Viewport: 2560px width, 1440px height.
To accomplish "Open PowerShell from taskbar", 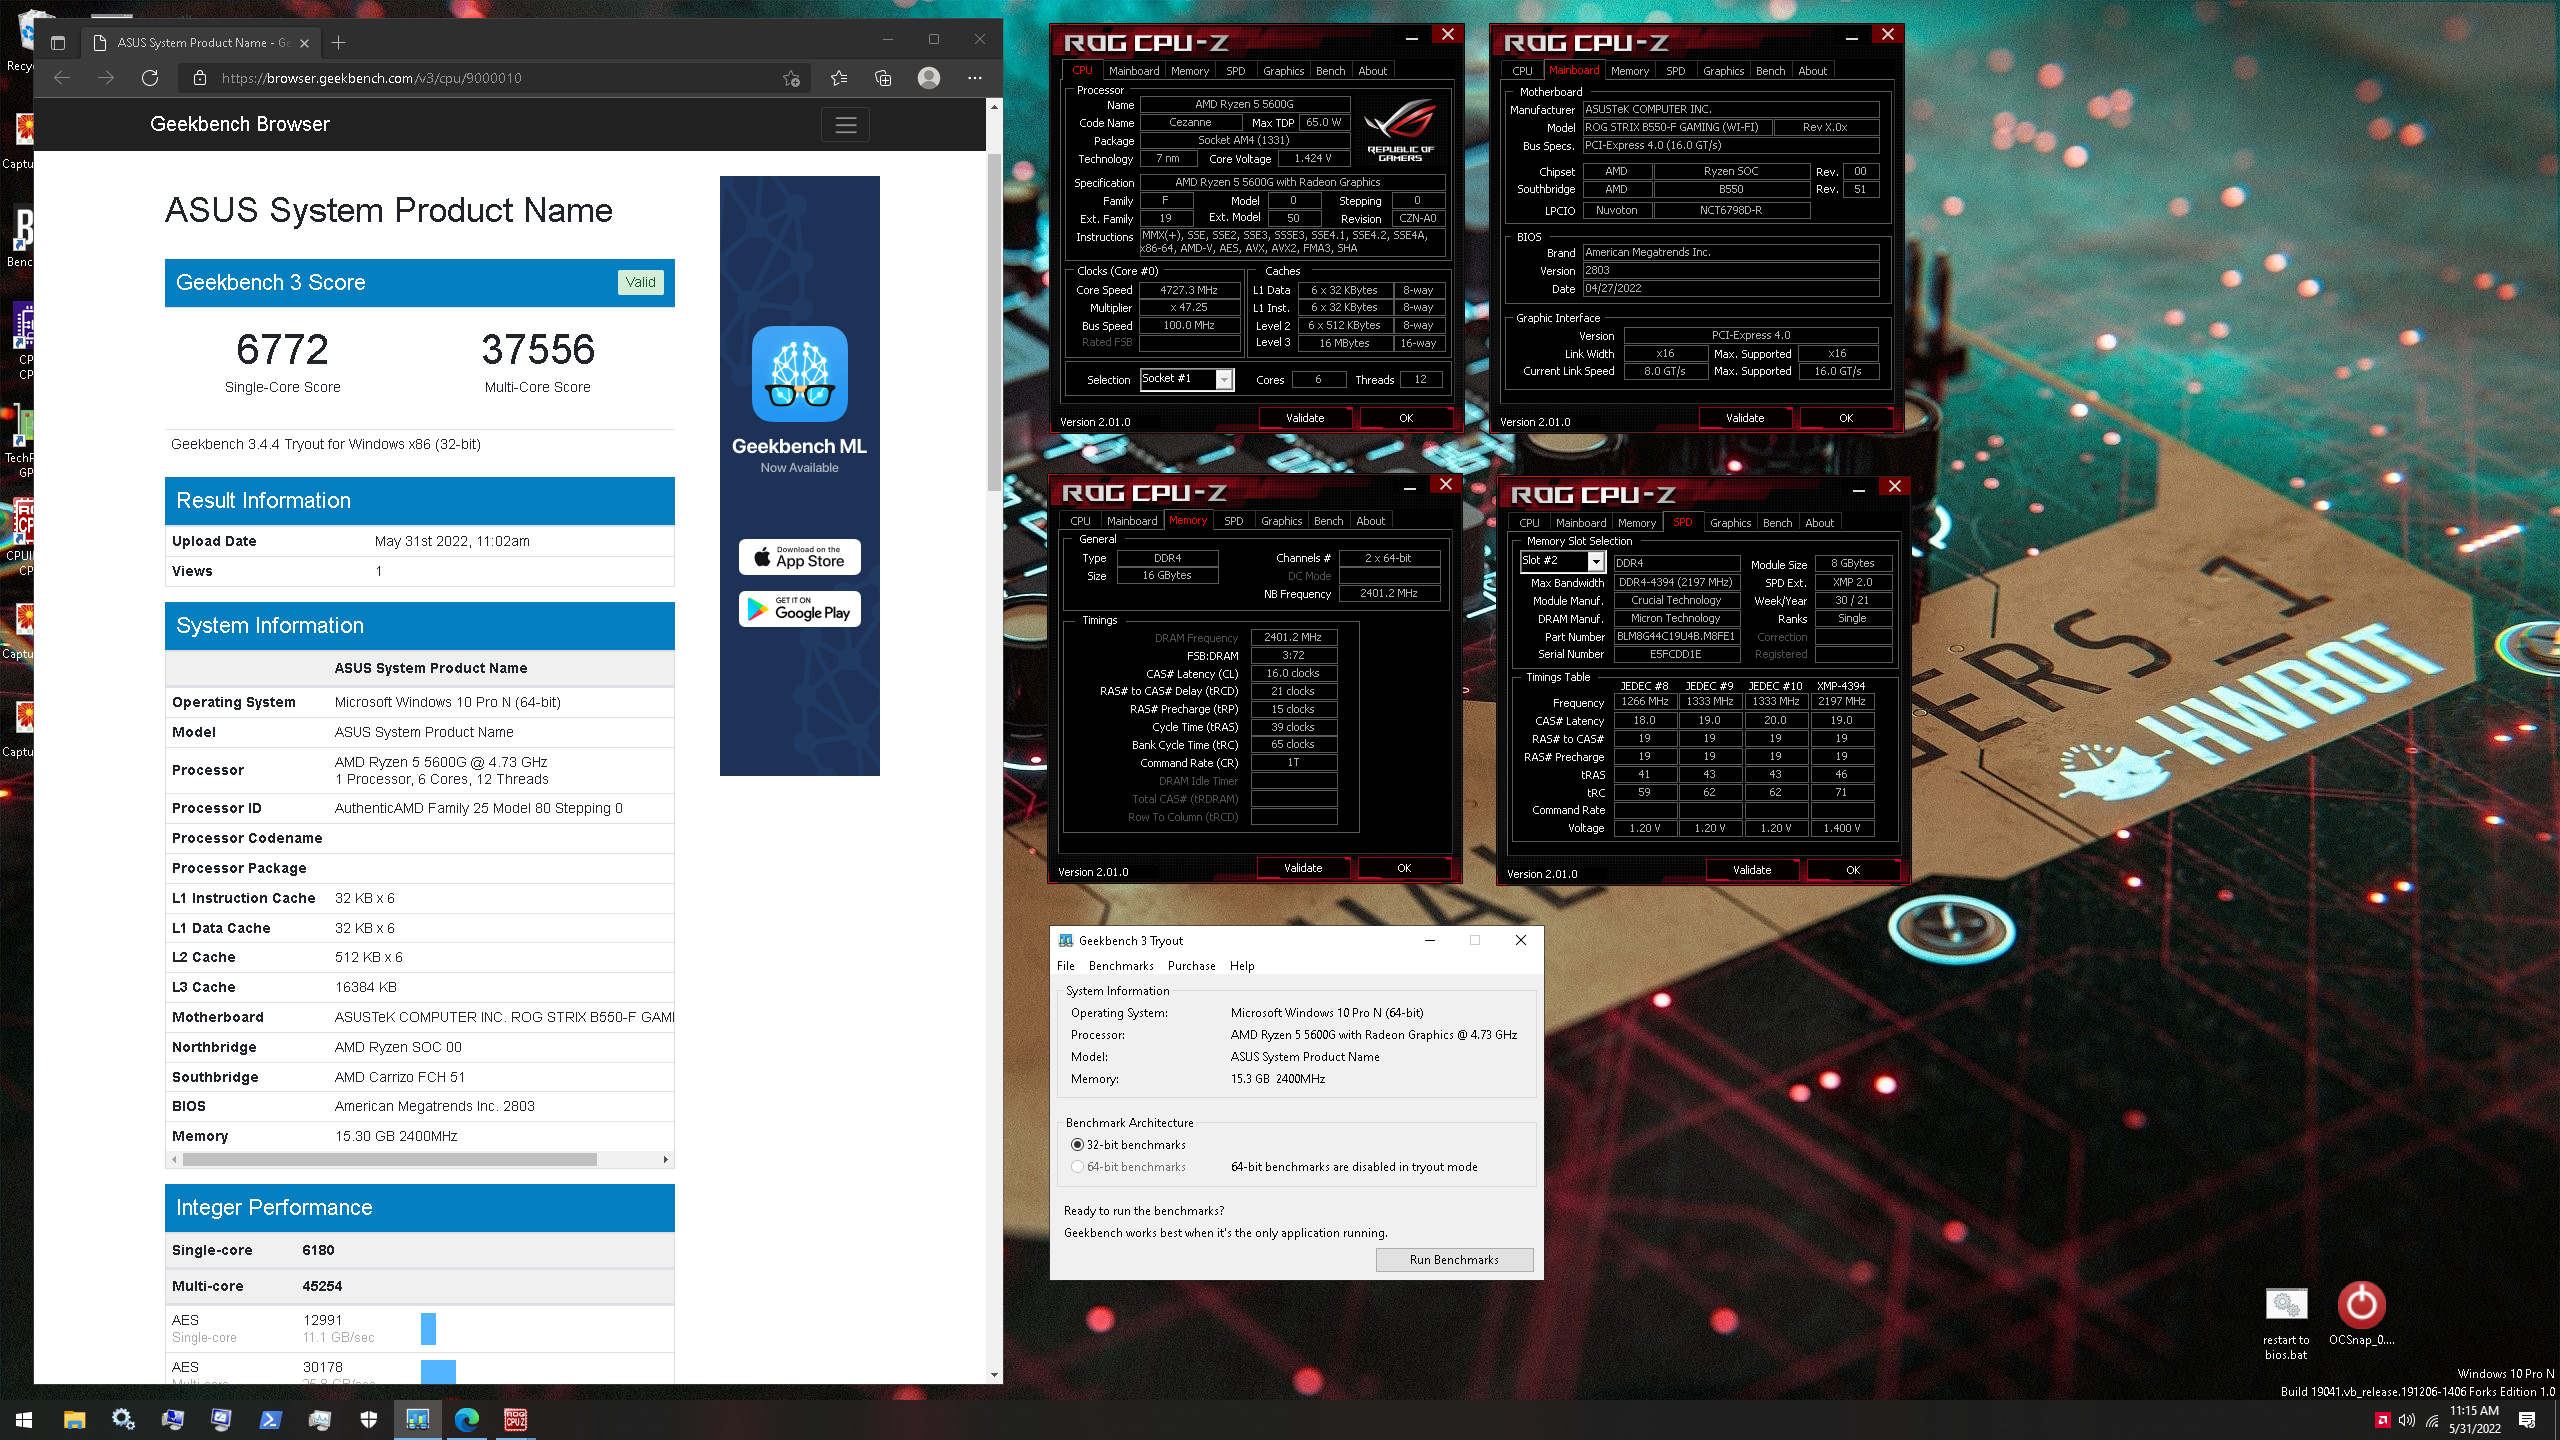I will [270, 1419].
